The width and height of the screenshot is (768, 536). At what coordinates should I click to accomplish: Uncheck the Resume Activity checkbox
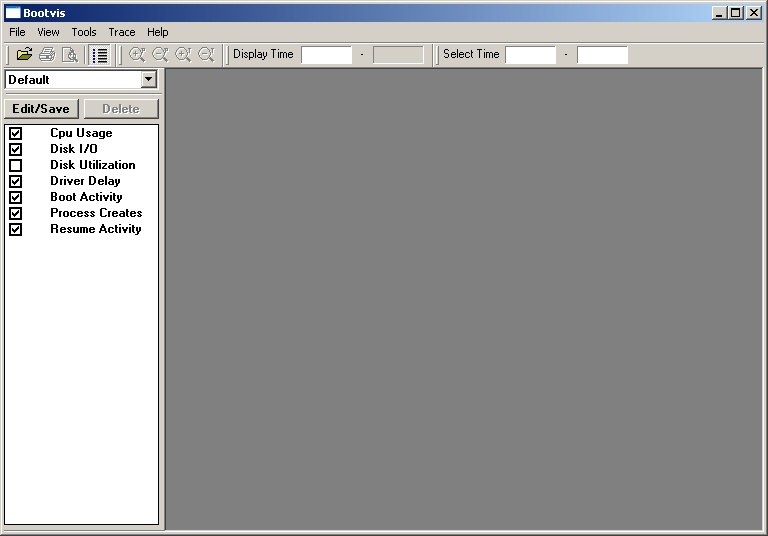coord(16,229)
